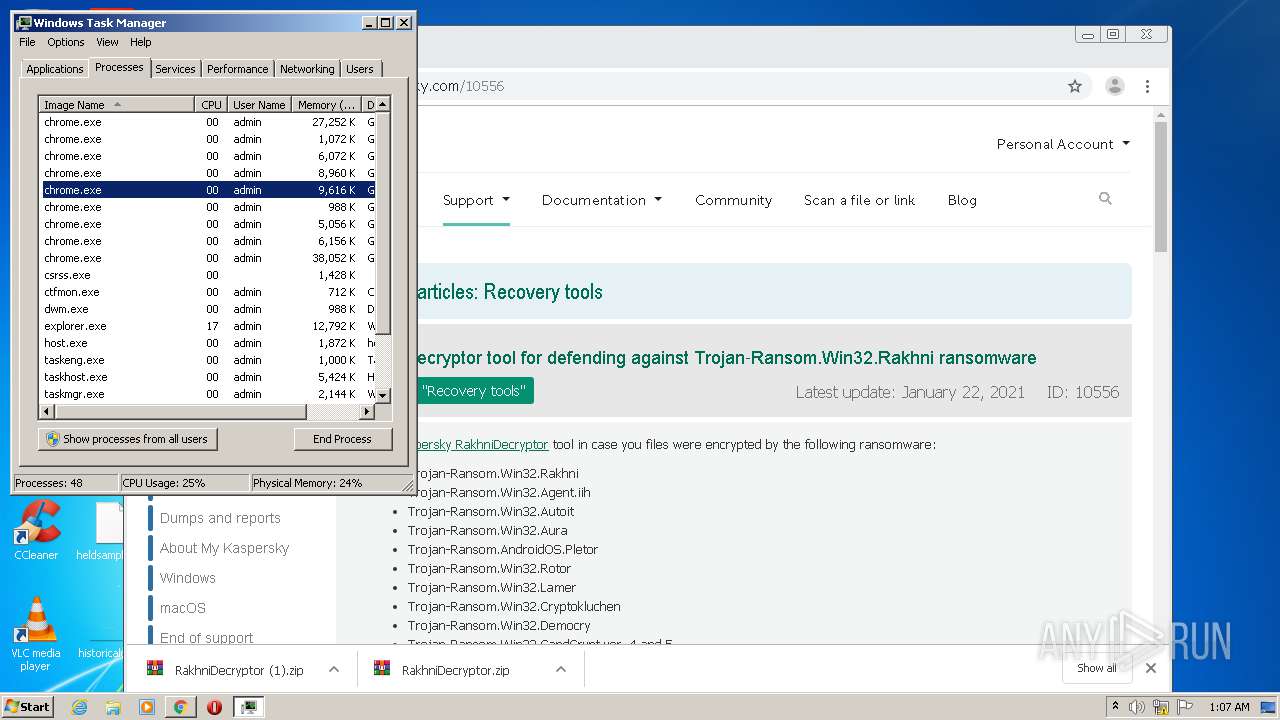Select chrome.exe row using 38,052 K
Image resolution: width=1280 pixels, height=720 pixels.
(x=207, y=258)
